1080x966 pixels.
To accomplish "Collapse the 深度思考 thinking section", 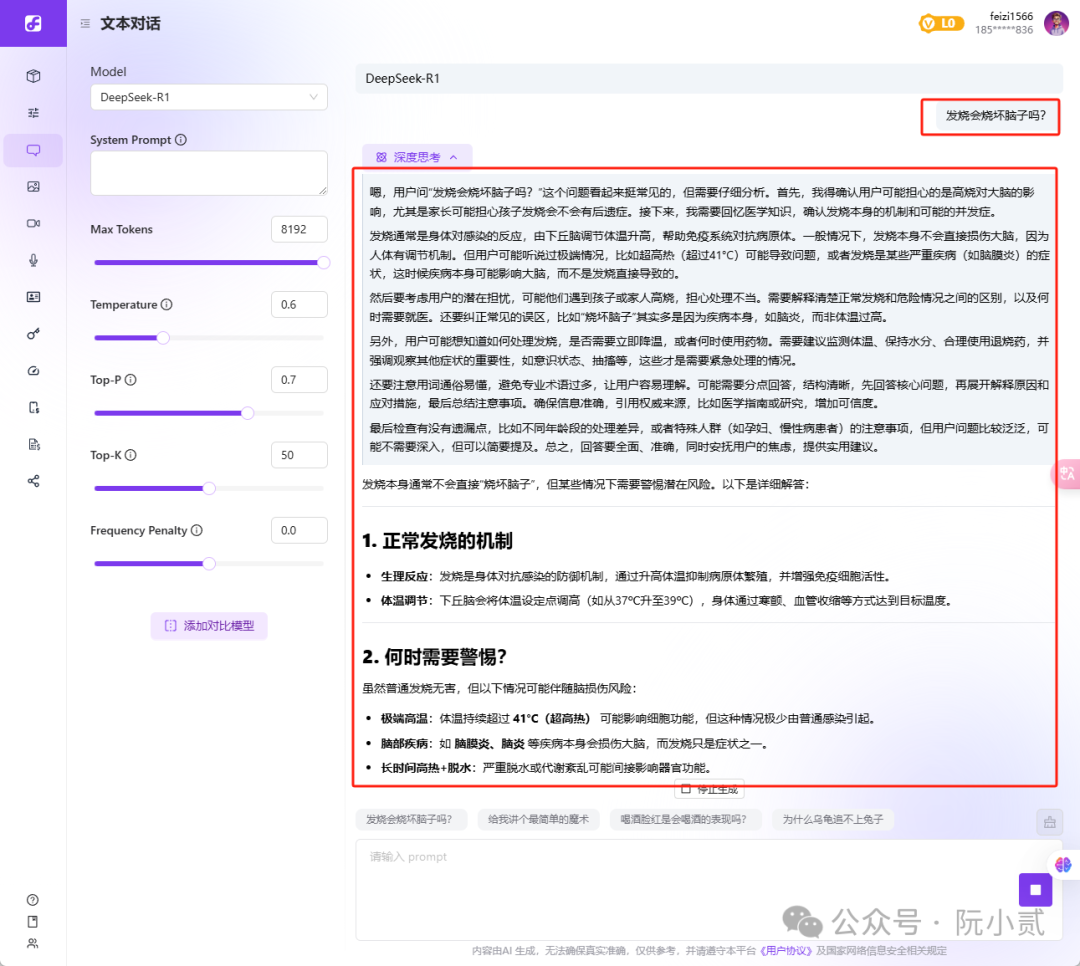I will coord(417,157).
